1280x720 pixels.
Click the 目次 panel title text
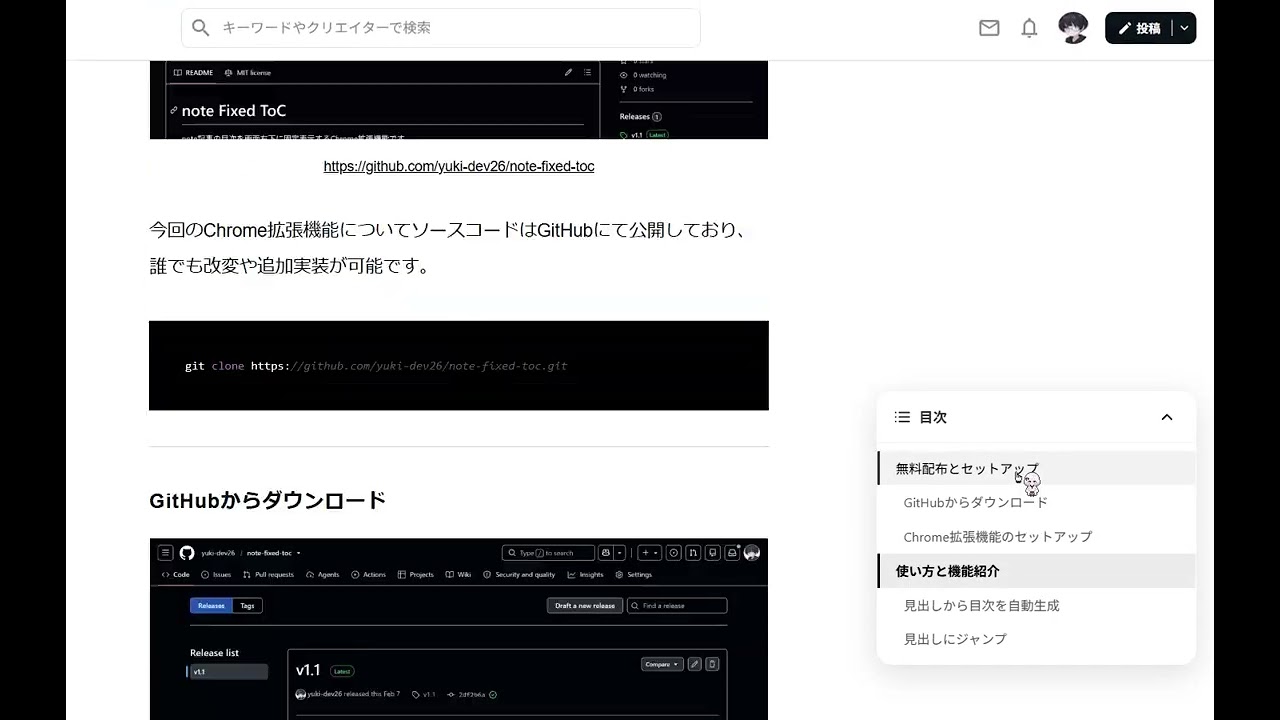point(933,417)
